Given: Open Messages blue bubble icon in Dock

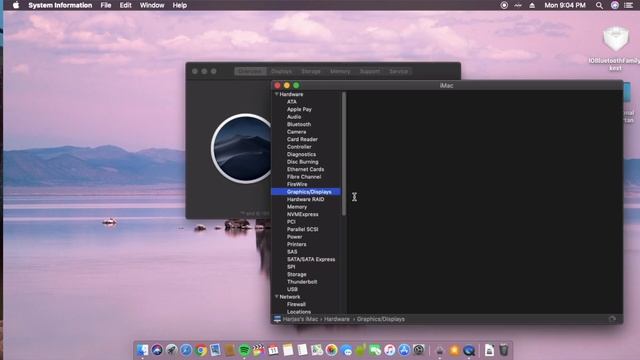Looking at the screenshot, I should pos(346,350).
